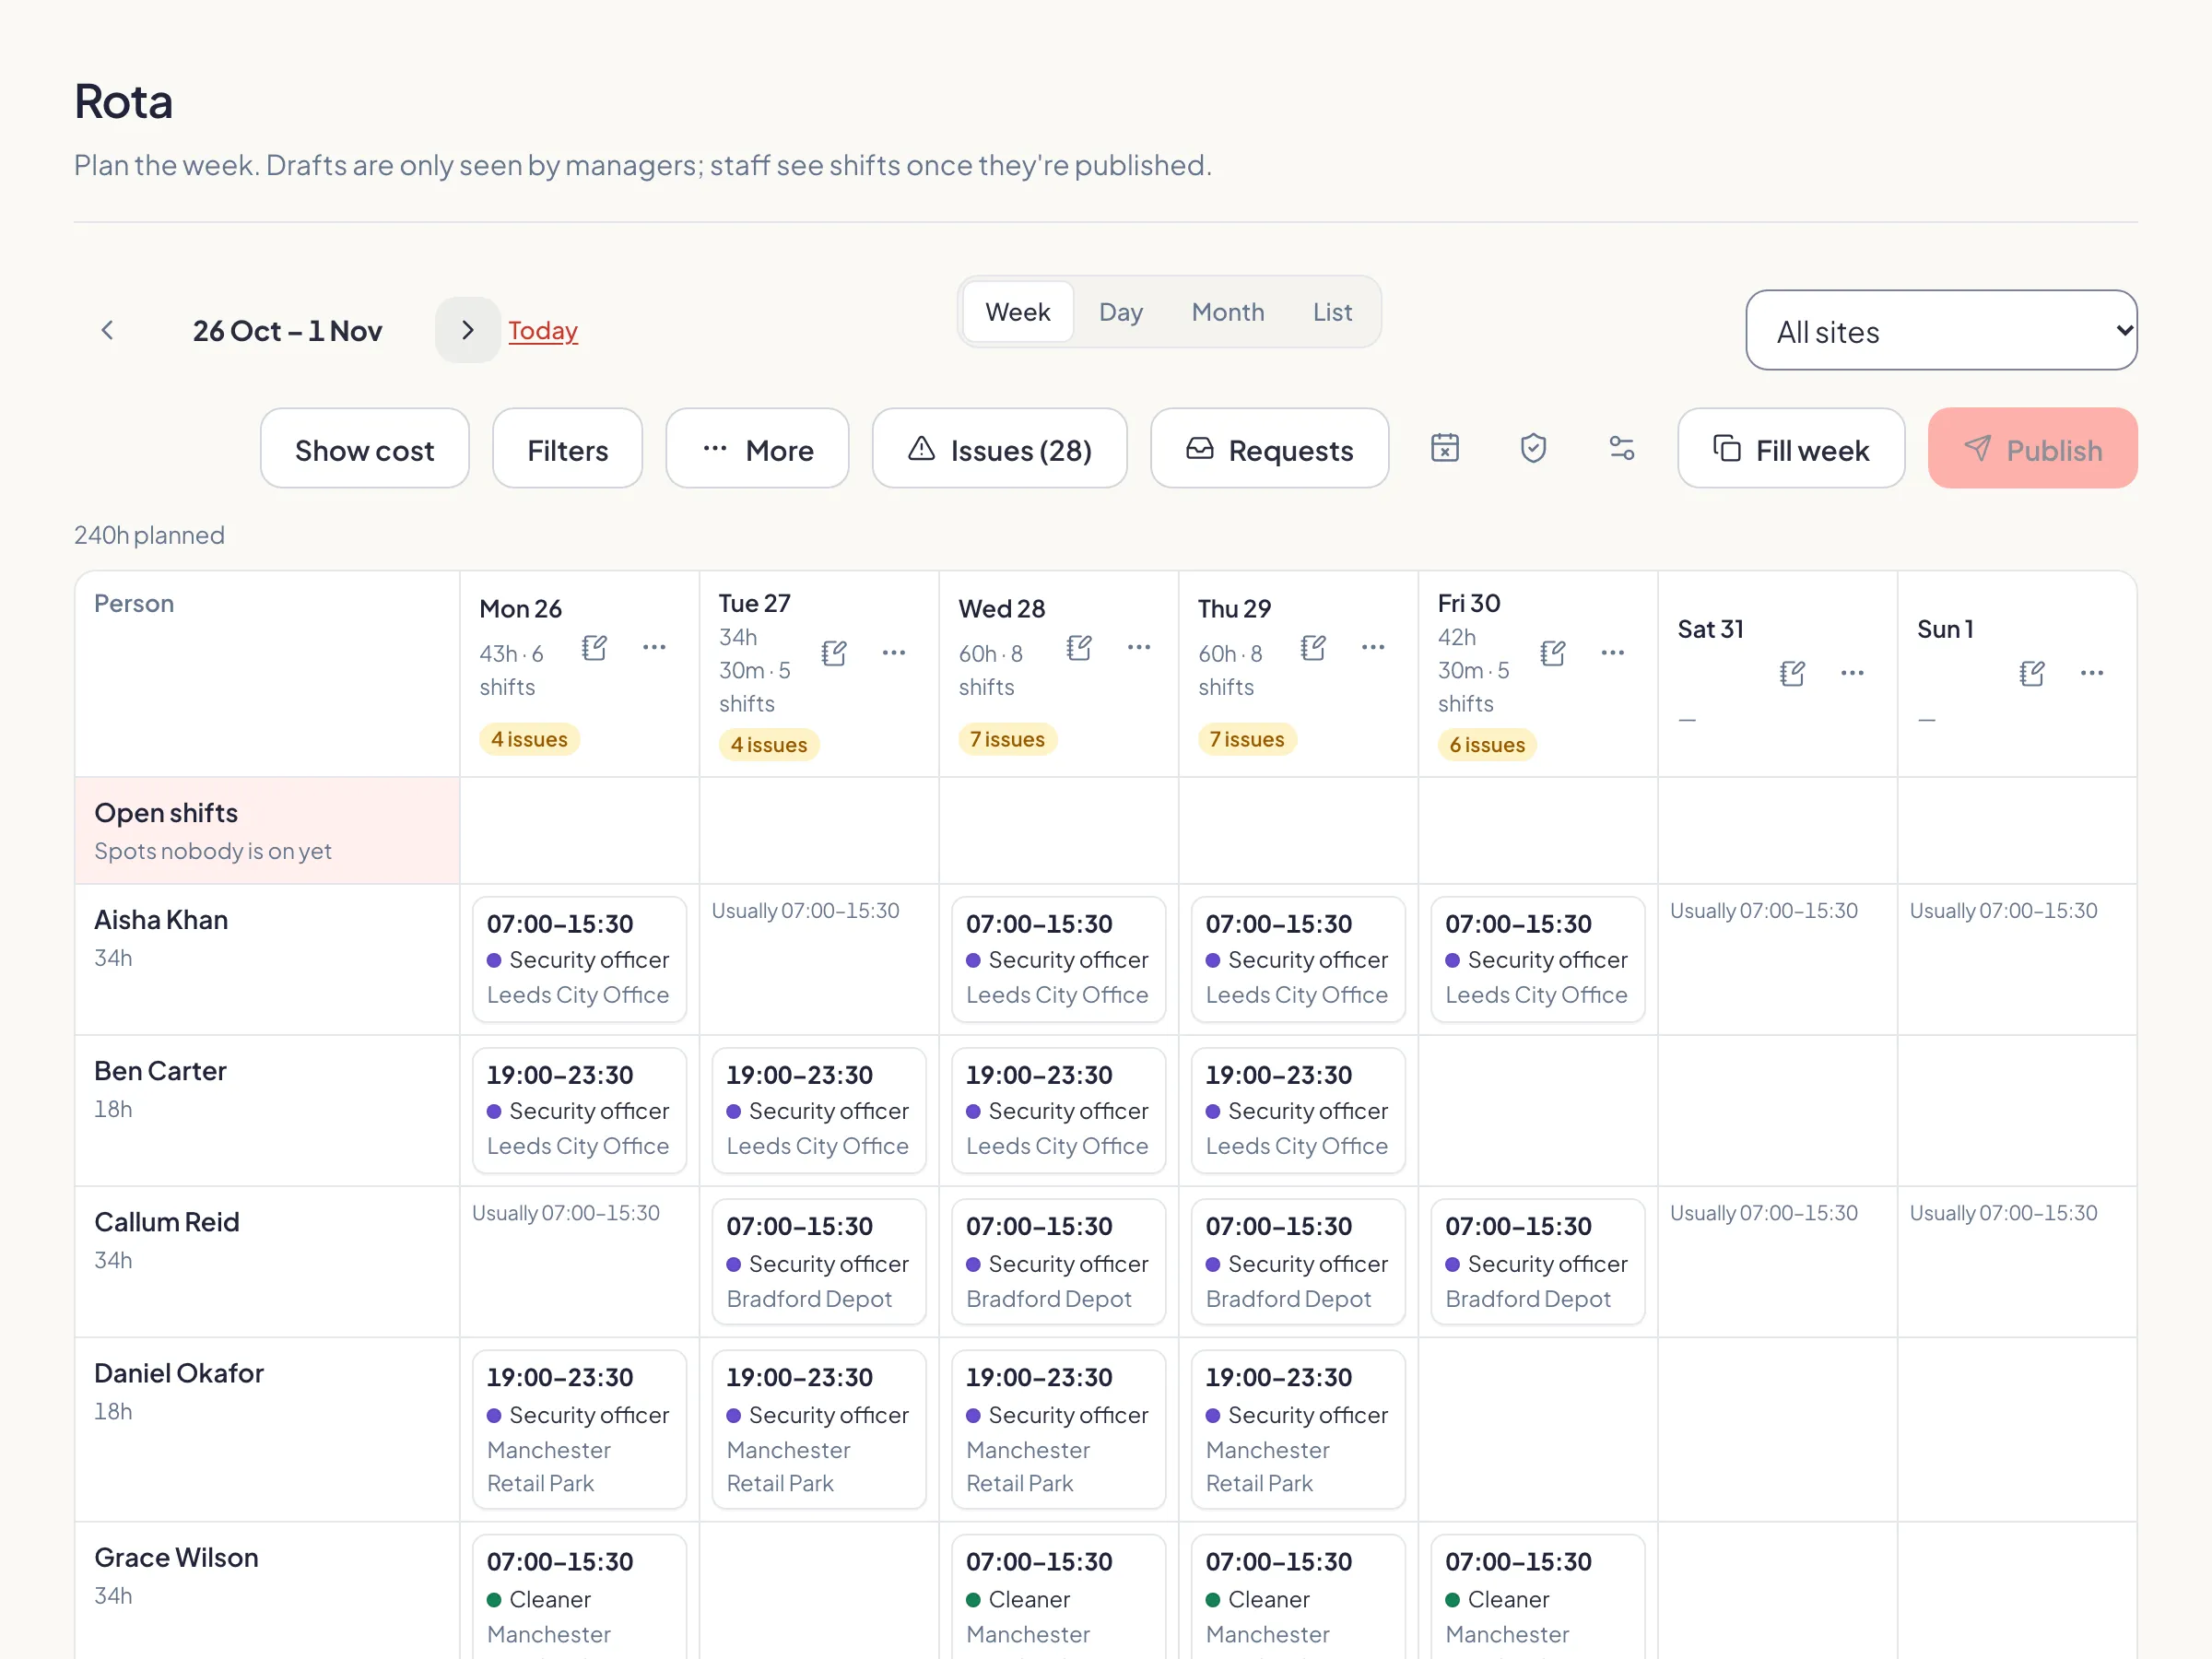Open the calendar-cancel icon in toolbar
The width and height of the screenshot is (2212, 1659).
tap(1445, 448)
